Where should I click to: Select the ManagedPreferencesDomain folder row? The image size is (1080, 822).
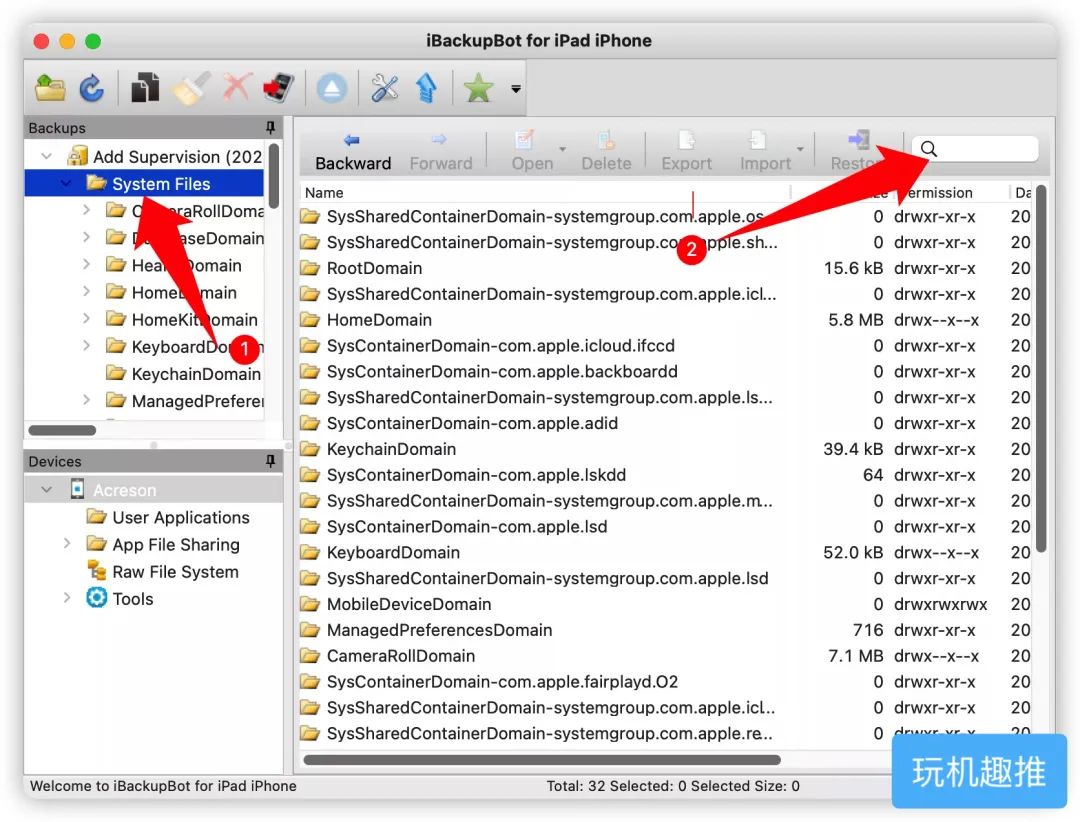coord(665,630)
